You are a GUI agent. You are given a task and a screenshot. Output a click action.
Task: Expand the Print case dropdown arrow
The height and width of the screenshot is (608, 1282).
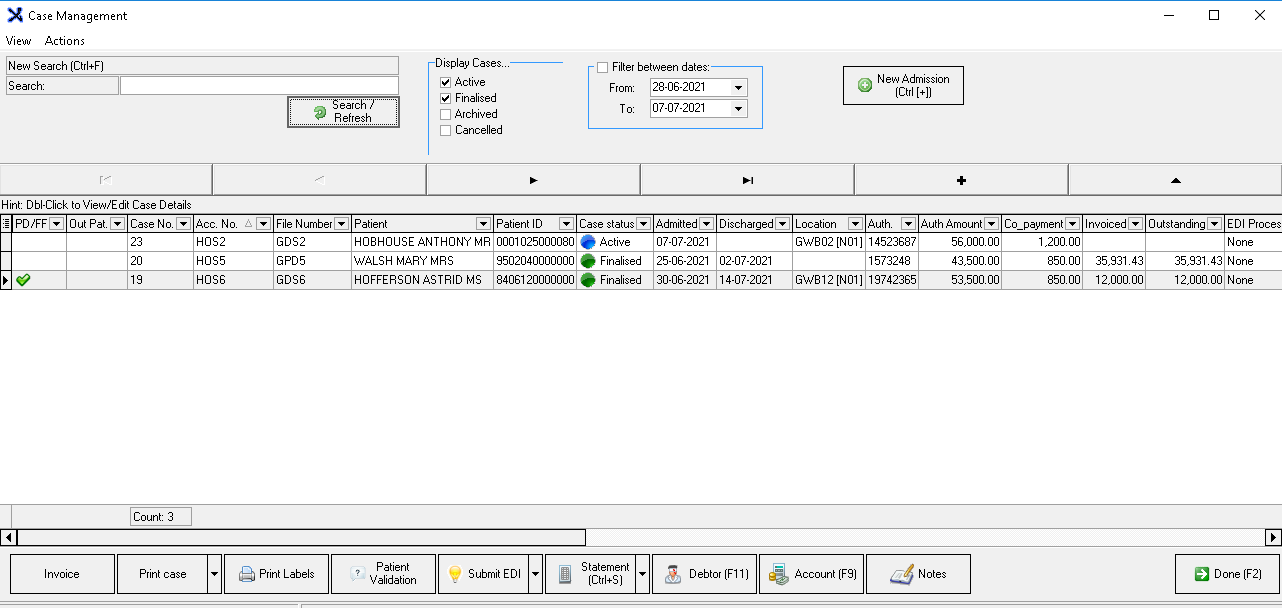(x=214, y=574)
